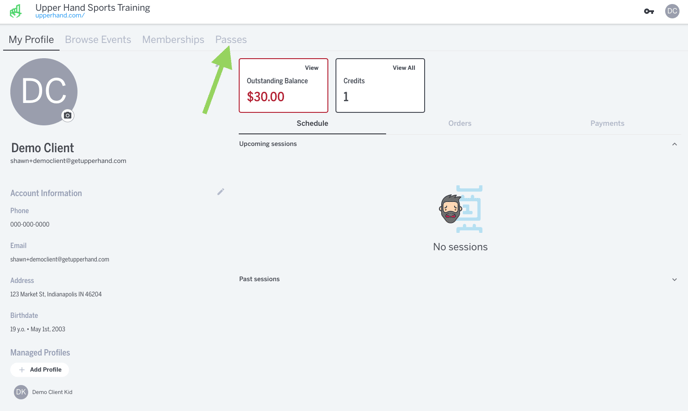Image resolution: width=688 pixels, height=411 pixels.
Task: Switch to the Browse Events tab
Action: pyautogui.click(x=98, y=39)
